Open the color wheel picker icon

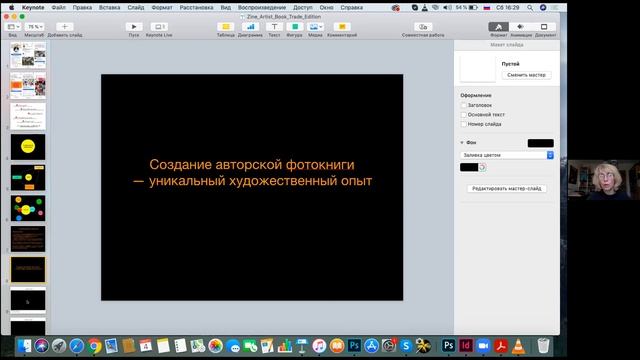point(482,167)
